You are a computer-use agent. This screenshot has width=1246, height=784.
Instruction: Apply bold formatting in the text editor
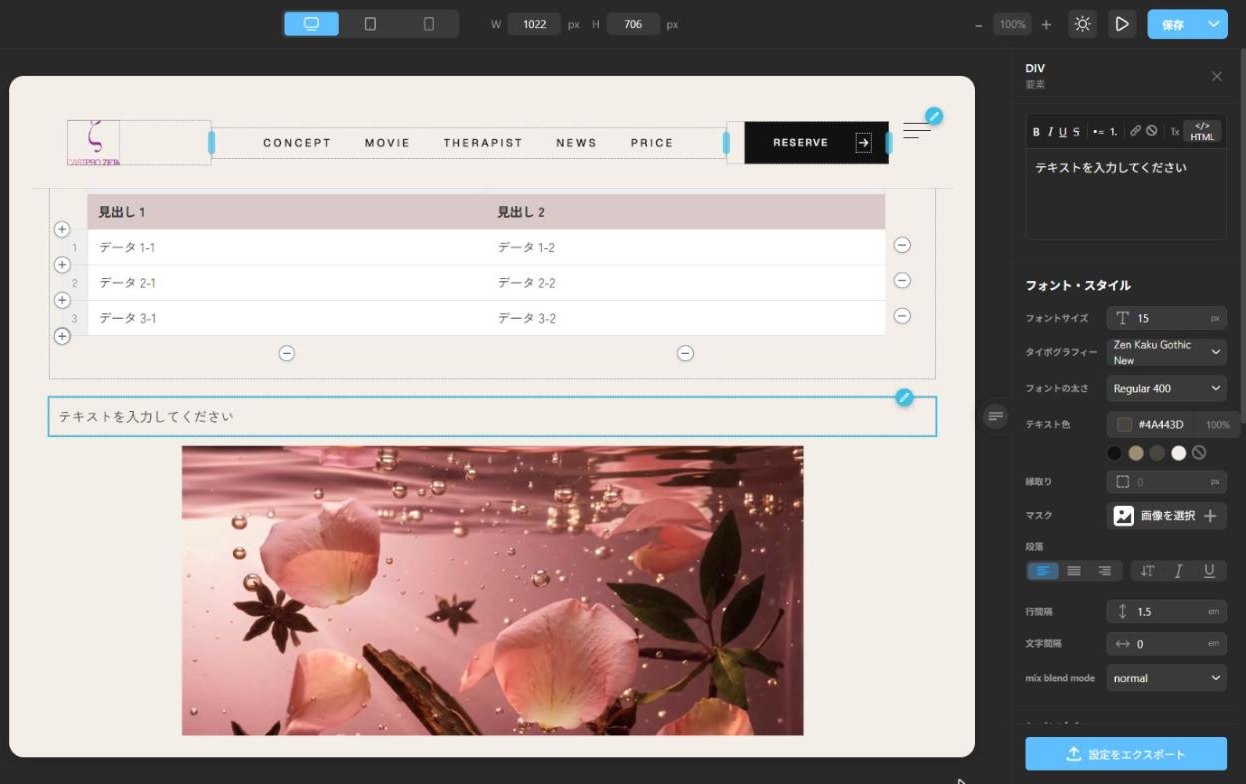(1036, 131)
